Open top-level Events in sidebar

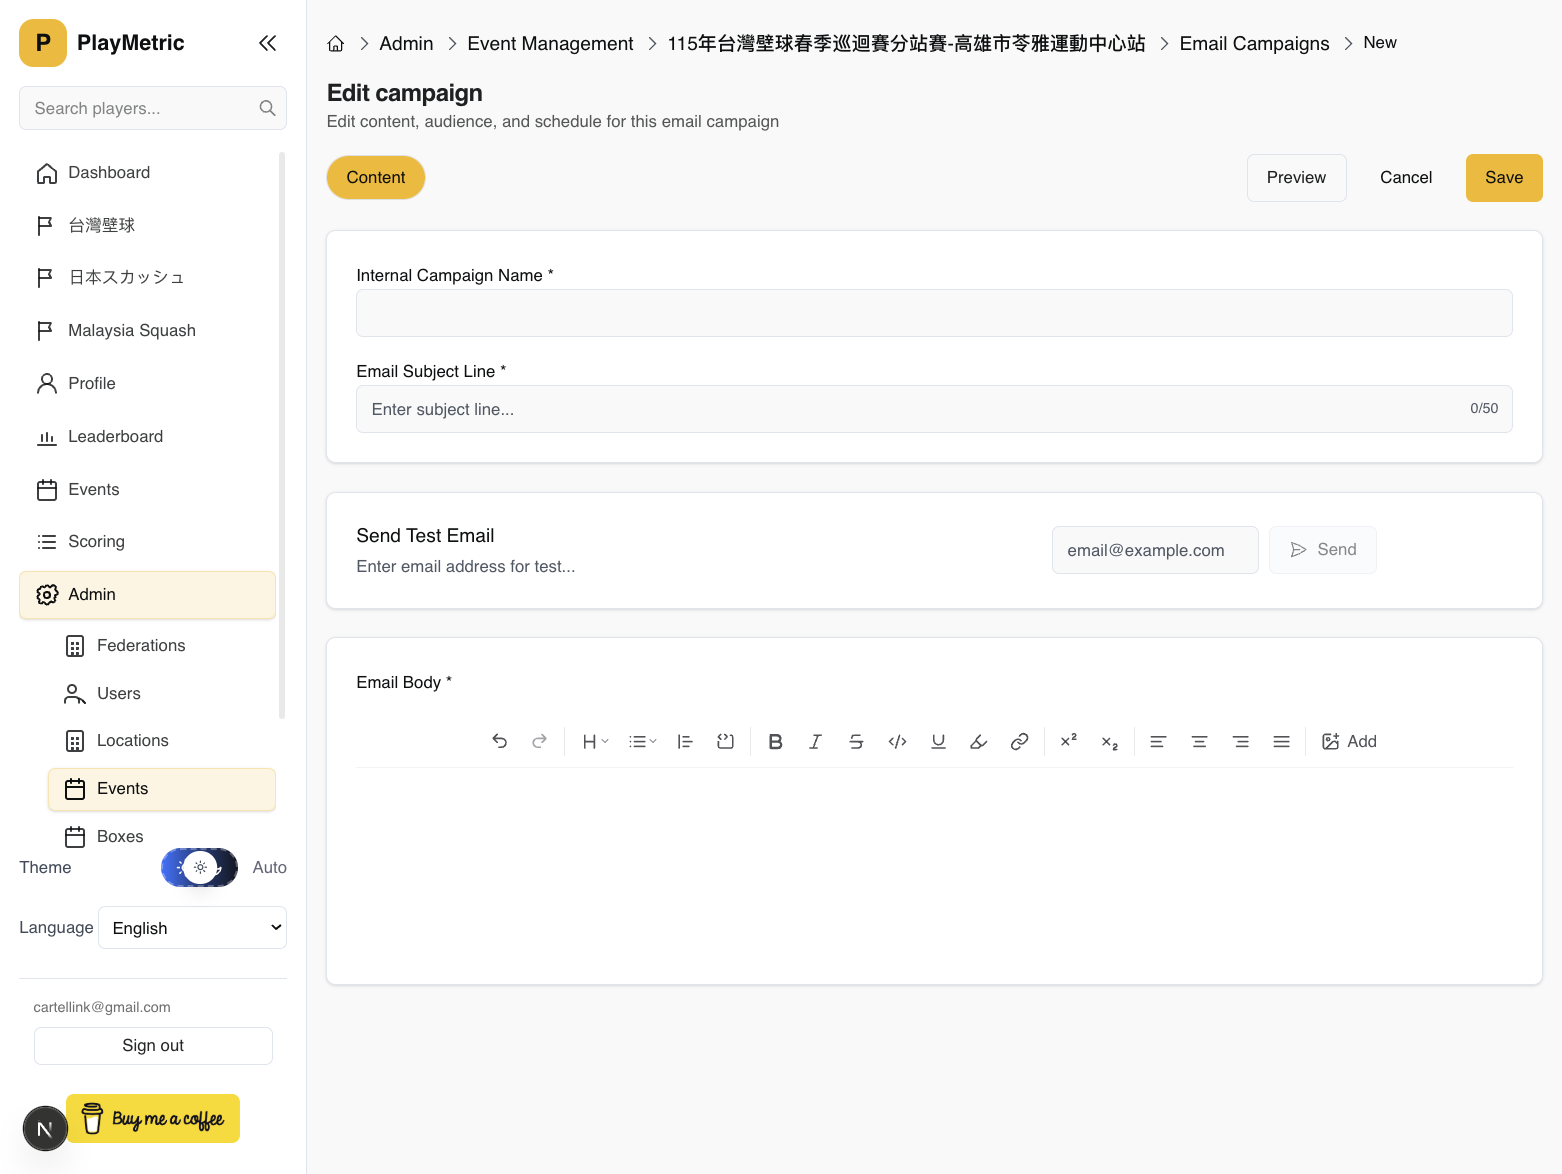click(x=147, y=489)
